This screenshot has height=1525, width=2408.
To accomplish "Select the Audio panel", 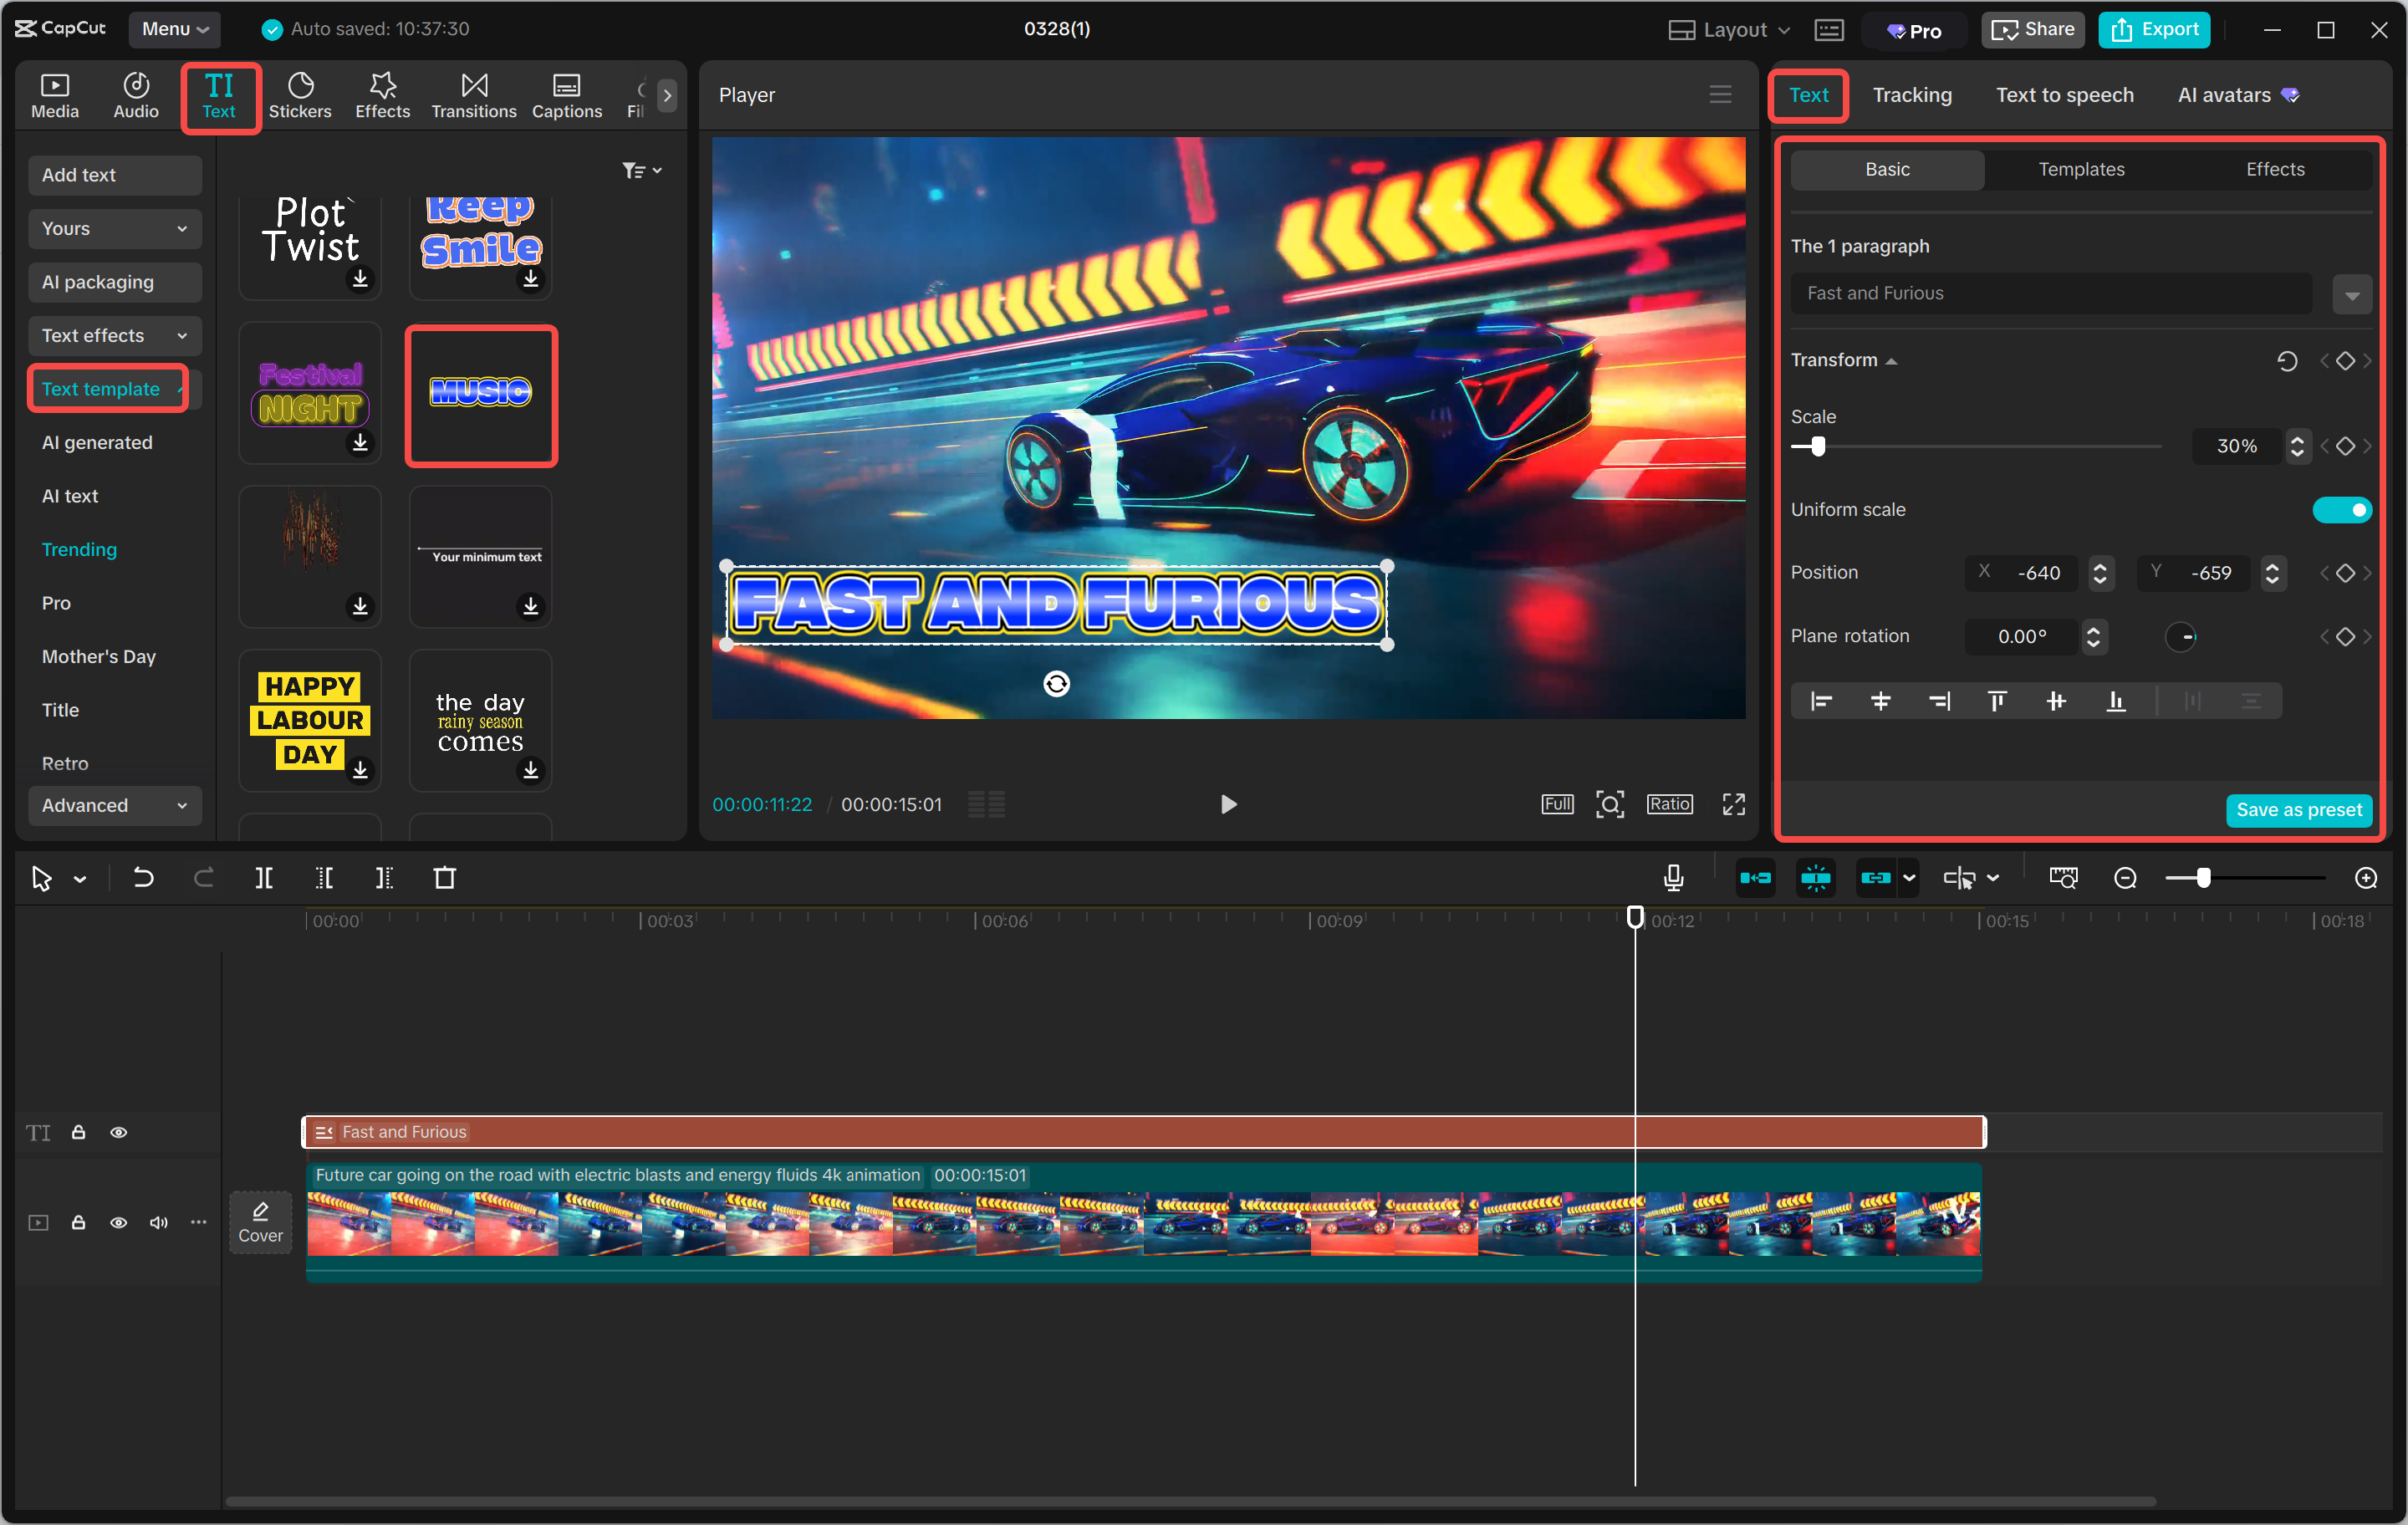I will pos(135,95).
